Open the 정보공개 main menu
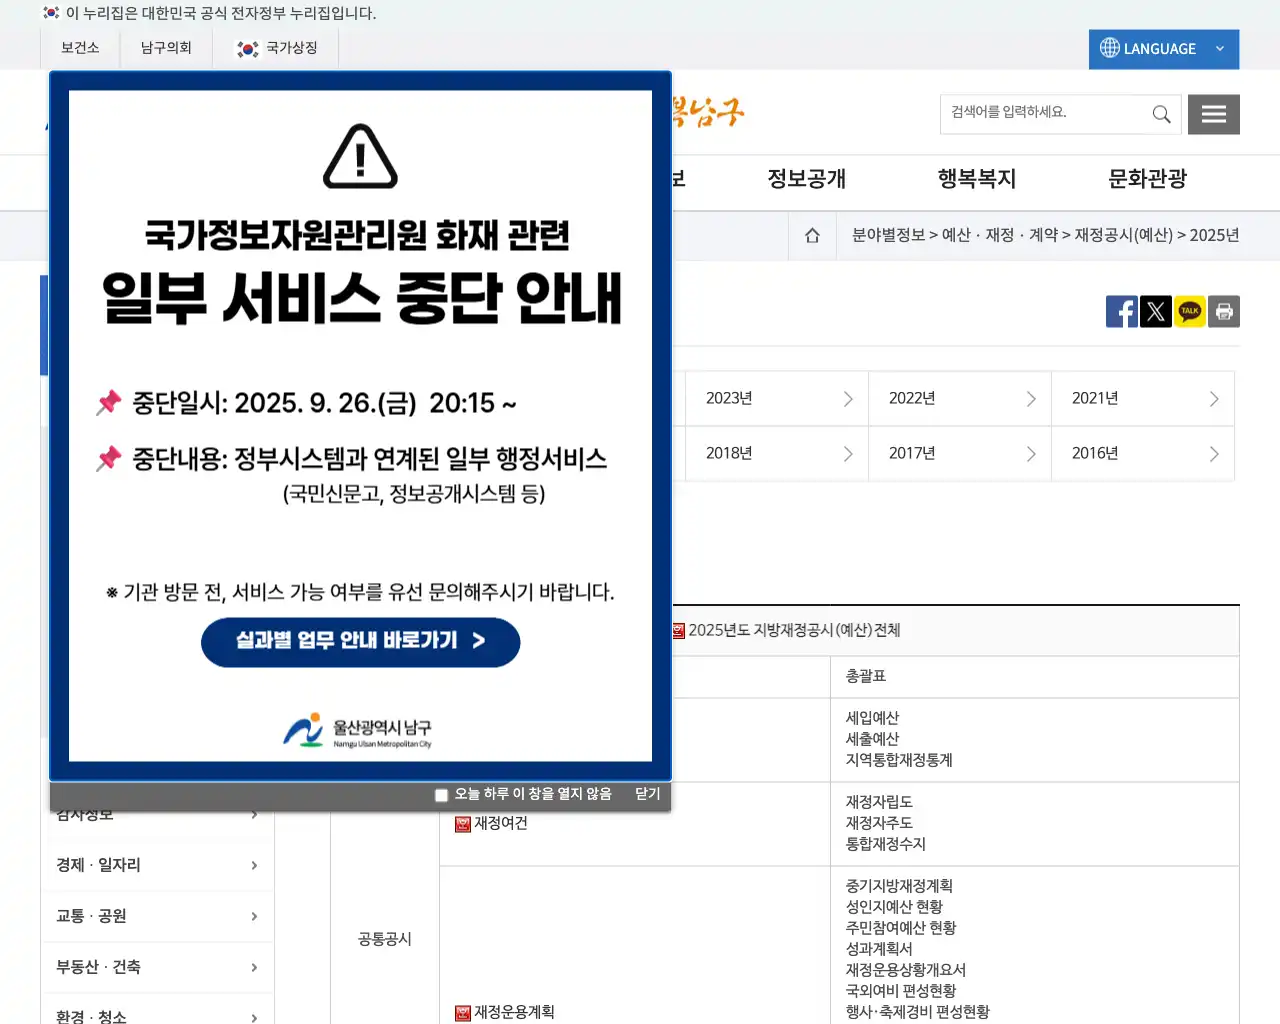The height and width of the screenshot is (1024, 1280). [x=807, y=179]
